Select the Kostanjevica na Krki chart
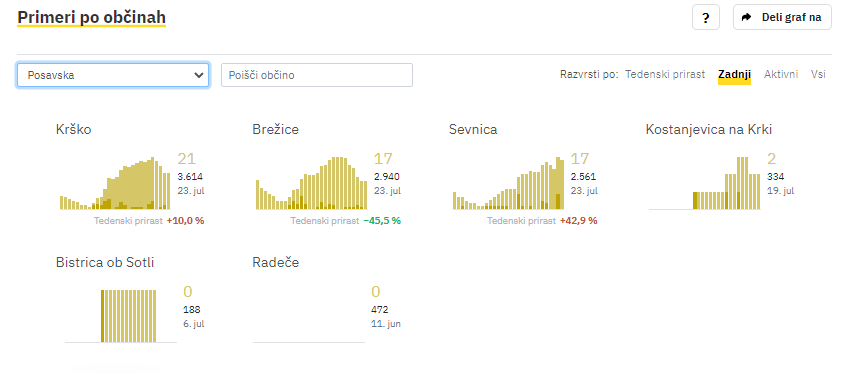Viewport: 850px width, 373px height. point(705,183)
